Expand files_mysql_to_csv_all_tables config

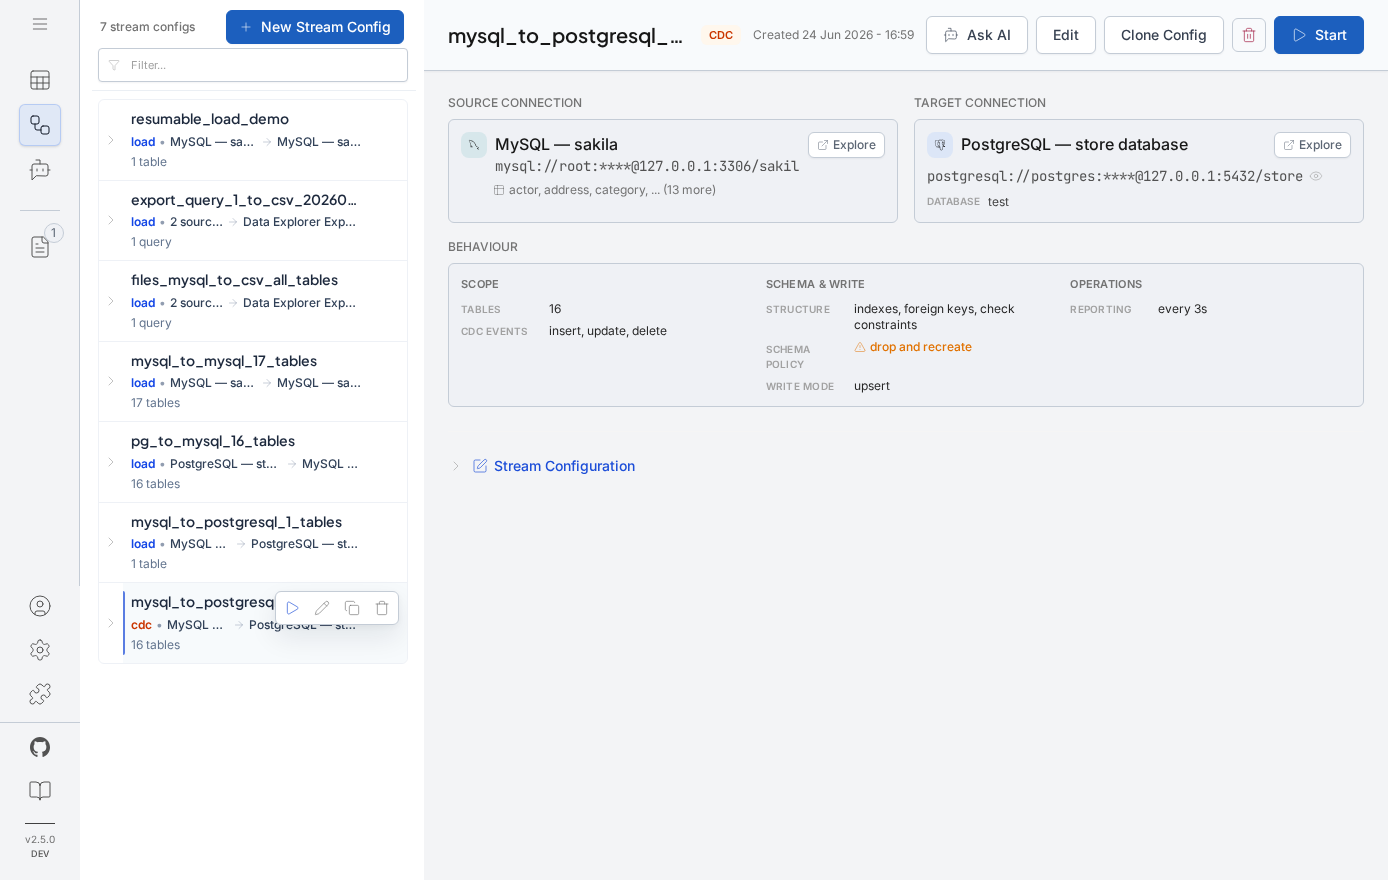point(111,301)
